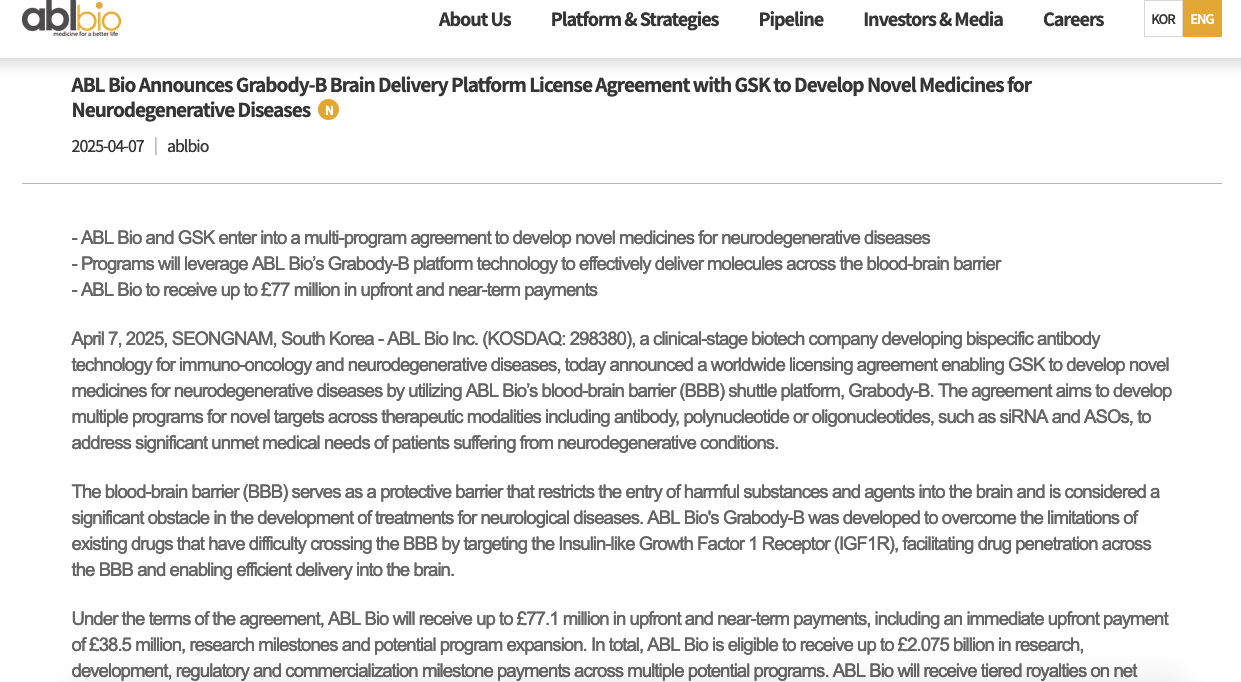Click the 2025-04-07 publication date
1241x682 pixels.
pos(108,146)
